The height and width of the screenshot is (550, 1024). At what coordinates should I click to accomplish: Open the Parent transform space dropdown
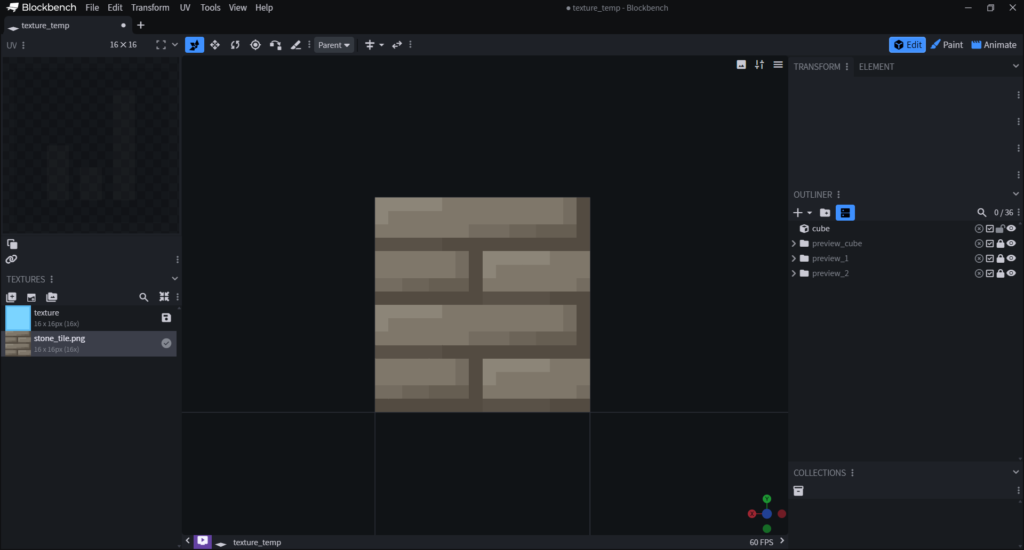(334, 45)
